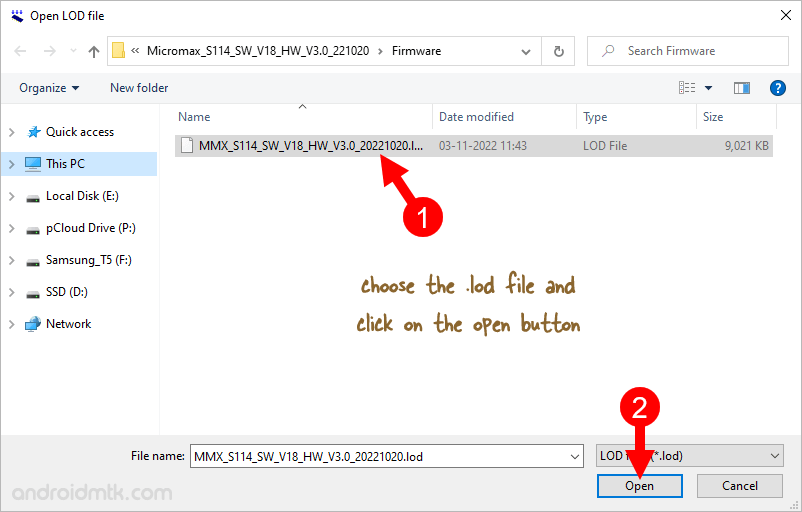
Task: Click the Cancel button
Action: click(740, 486)
